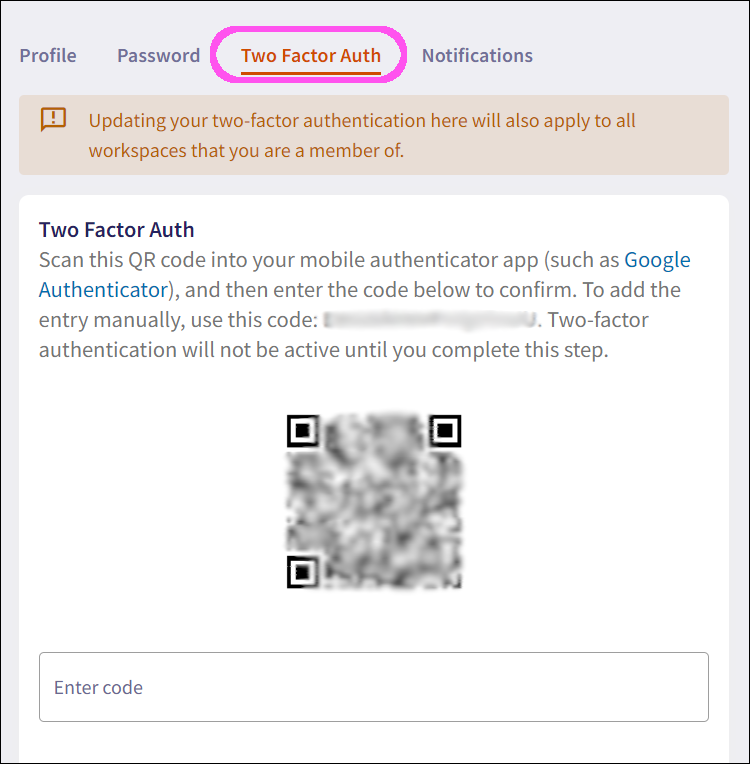
Task: Focus the Enter code input field
Action: pyautogui.click(x=374, y=687)
